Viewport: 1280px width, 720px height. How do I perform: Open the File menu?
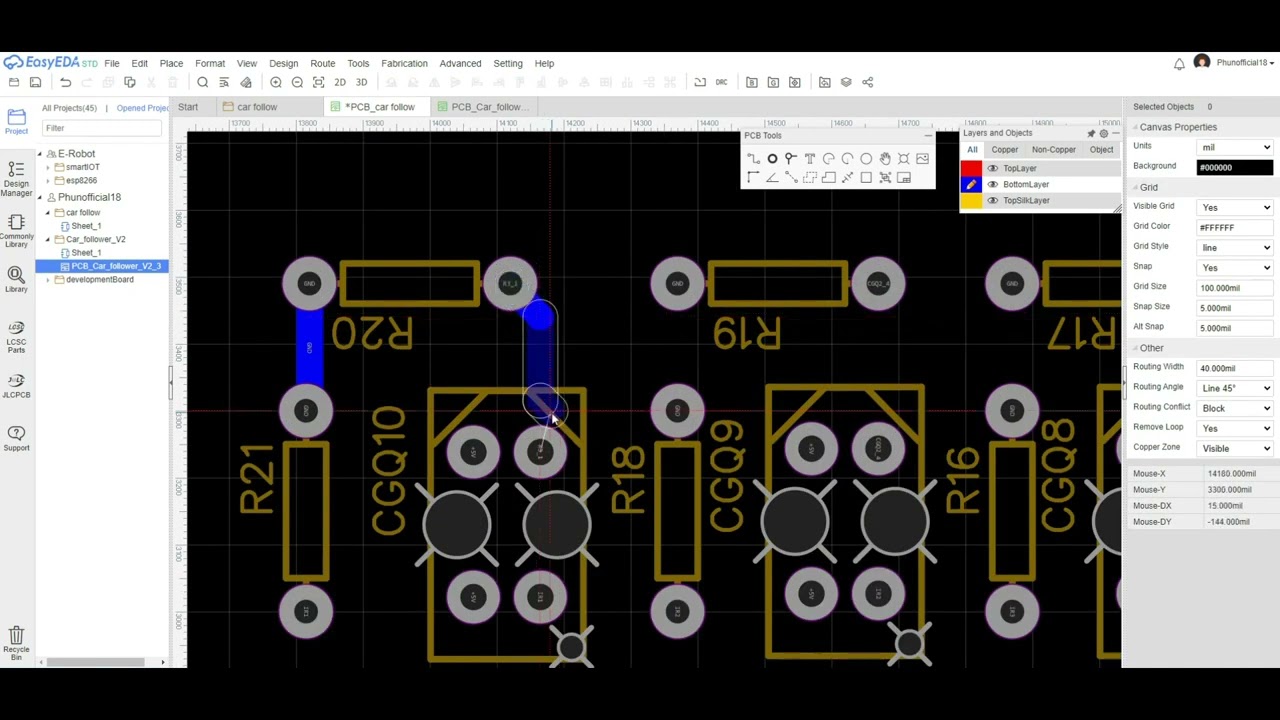tap(112, 63)
